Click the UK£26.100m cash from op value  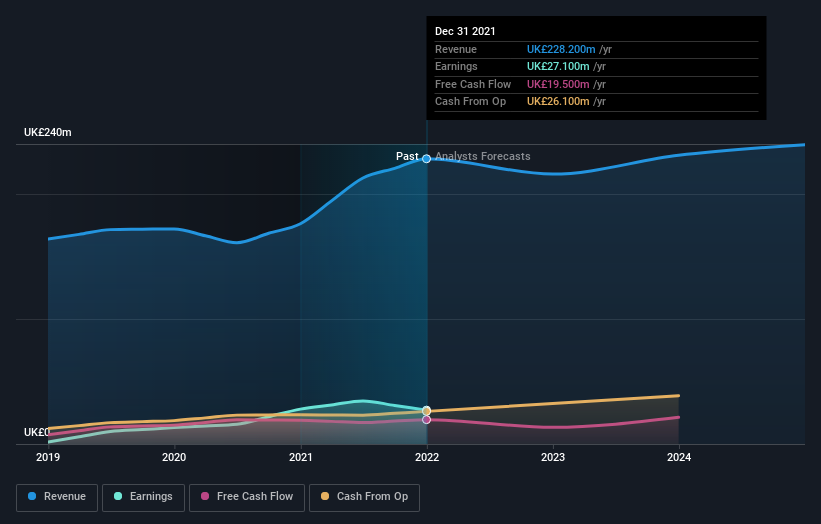point(558,102)
